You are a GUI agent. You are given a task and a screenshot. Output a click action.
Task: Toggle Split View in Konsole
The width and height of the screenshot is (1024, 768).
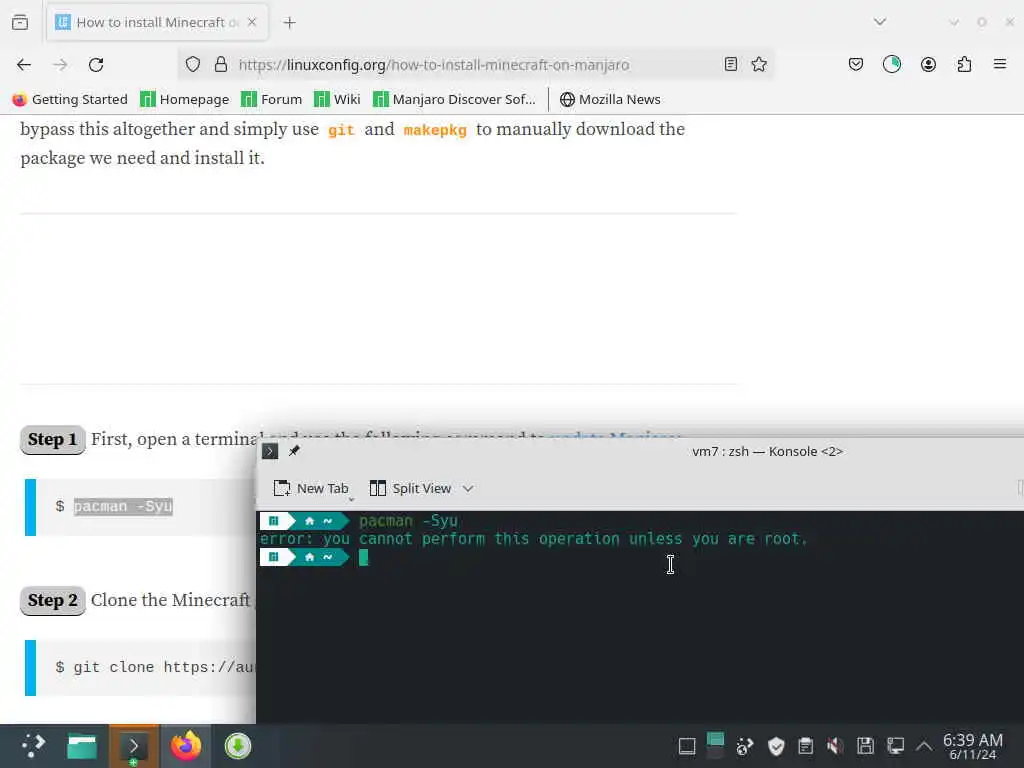coord(410,488)
